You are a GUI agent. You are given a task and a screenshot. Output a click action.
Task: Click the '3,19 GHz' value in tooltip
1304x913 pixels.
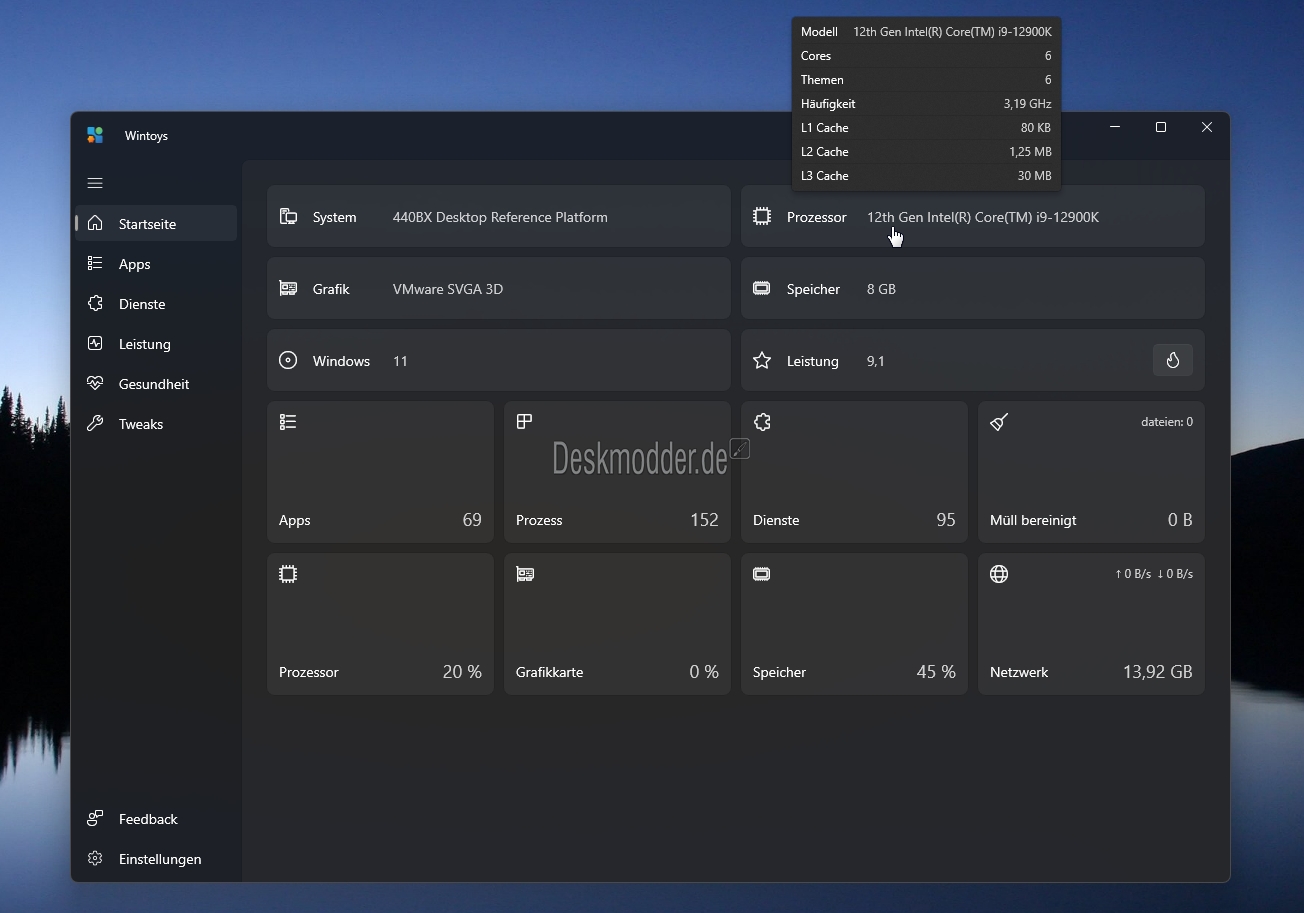click(x=1028, y=104)
